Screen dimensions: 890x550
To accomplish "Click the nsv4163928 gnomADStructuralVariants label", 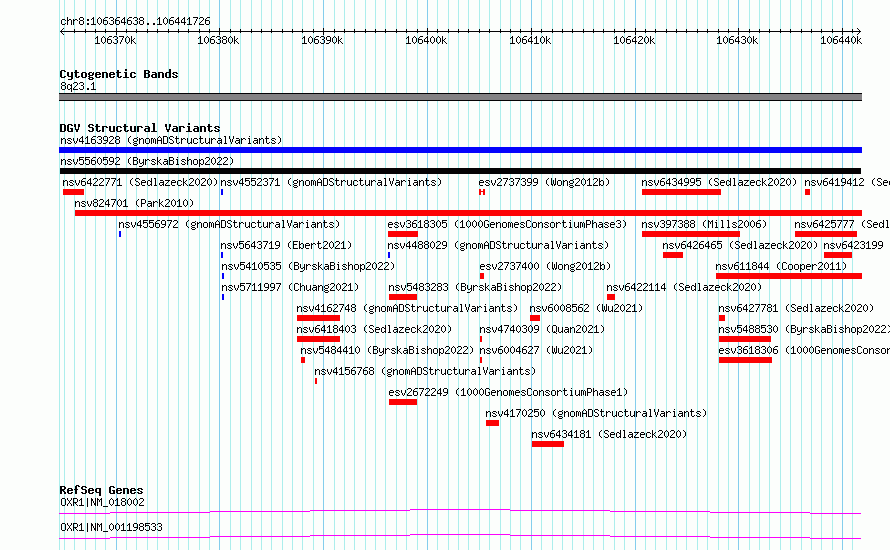I will point(171,140).
